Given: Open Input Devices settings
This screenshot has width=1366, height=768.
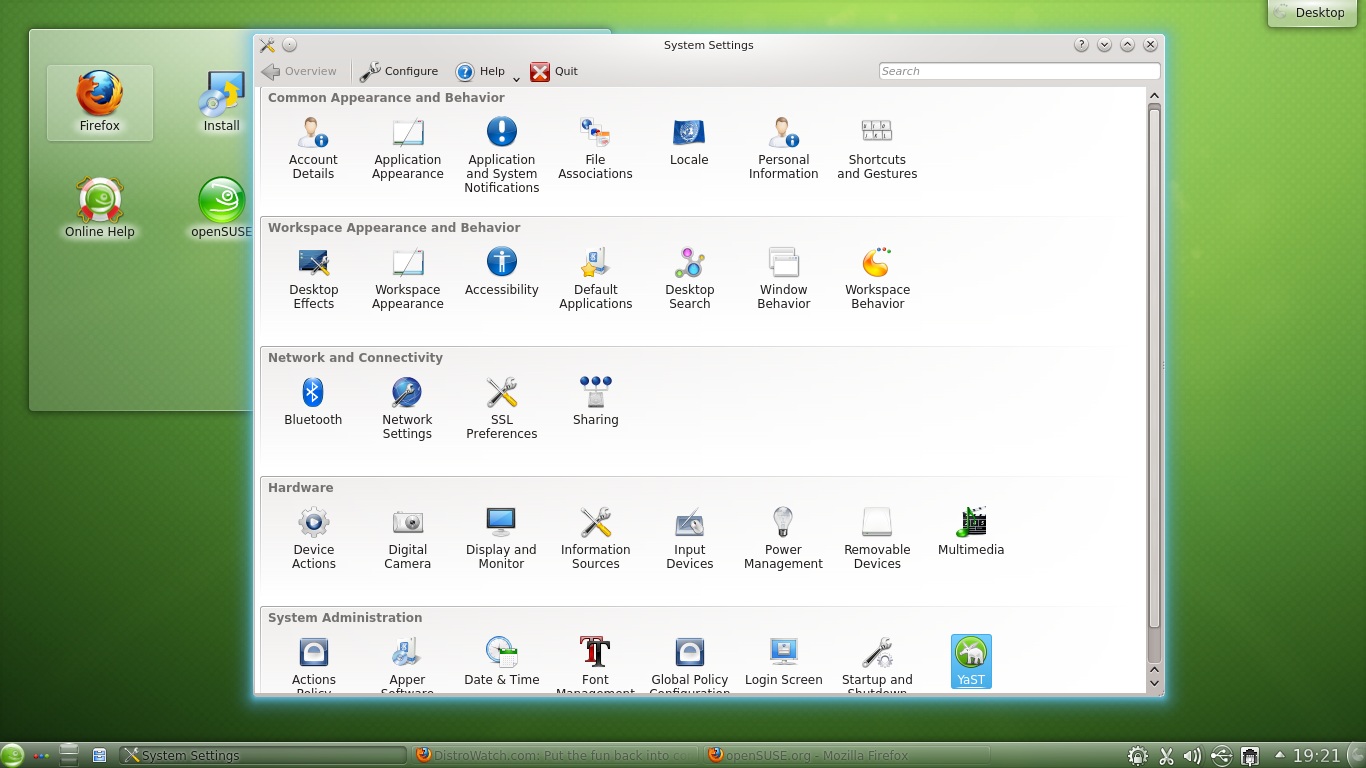Looking at the screenshot, I should tap(689, 538).
